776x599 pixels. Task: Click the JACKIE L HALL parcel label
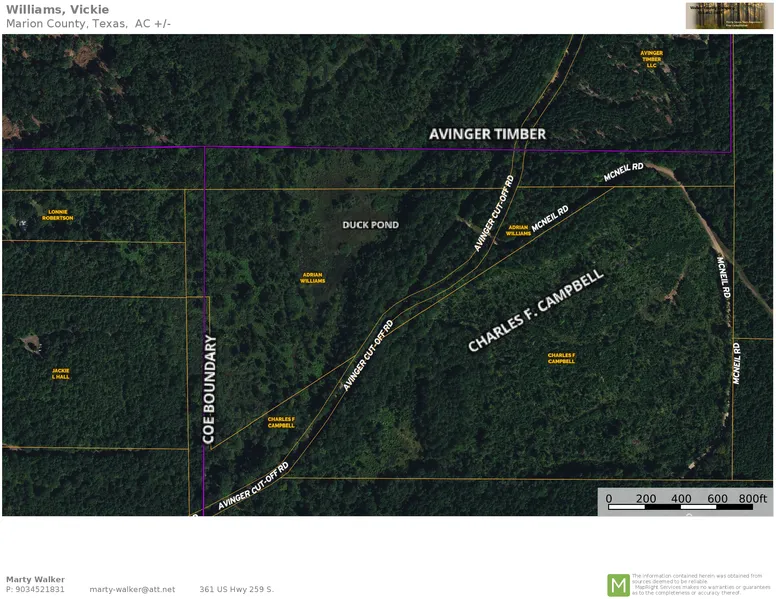coord(61,373)
